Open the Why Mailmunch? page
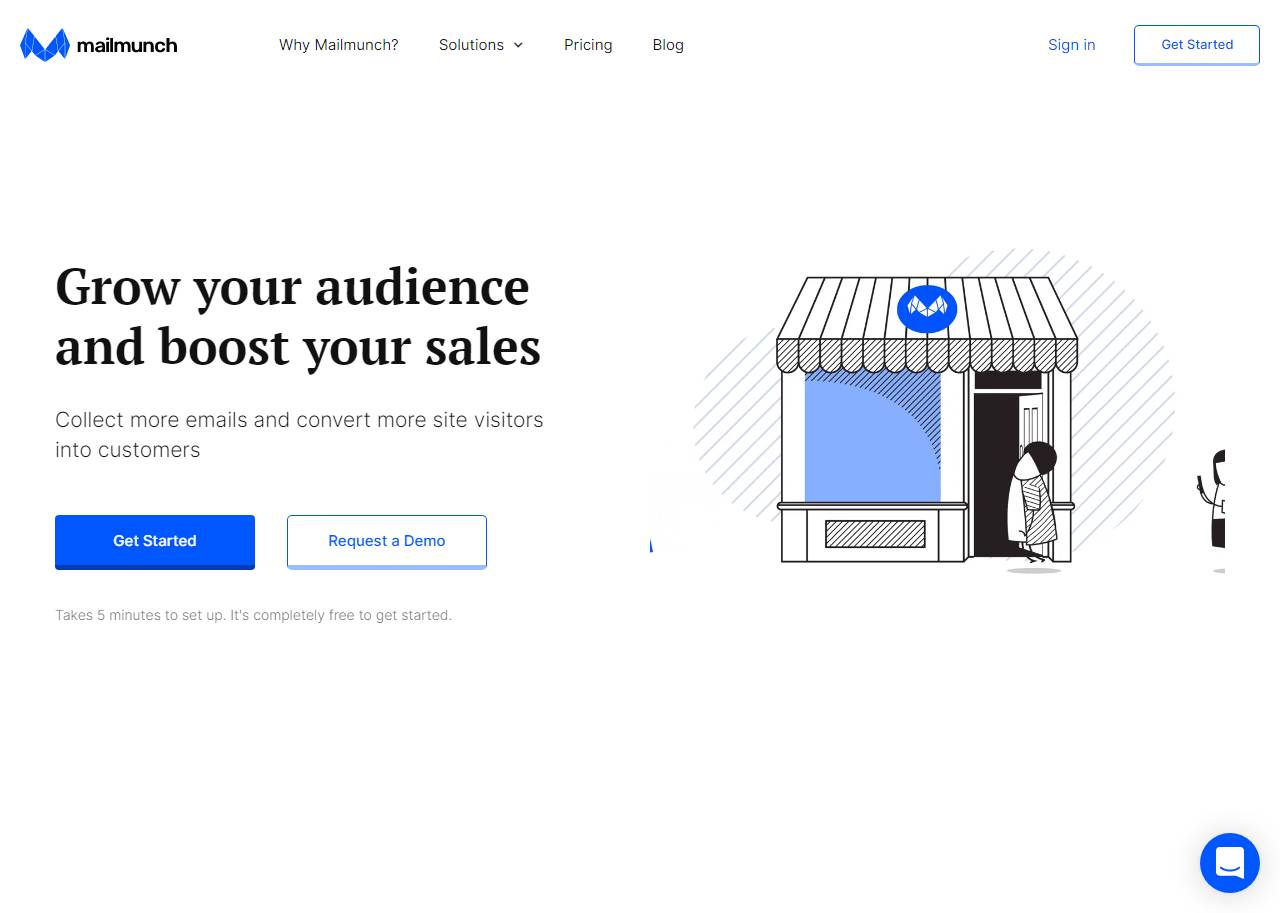 [x=338, y=45]
